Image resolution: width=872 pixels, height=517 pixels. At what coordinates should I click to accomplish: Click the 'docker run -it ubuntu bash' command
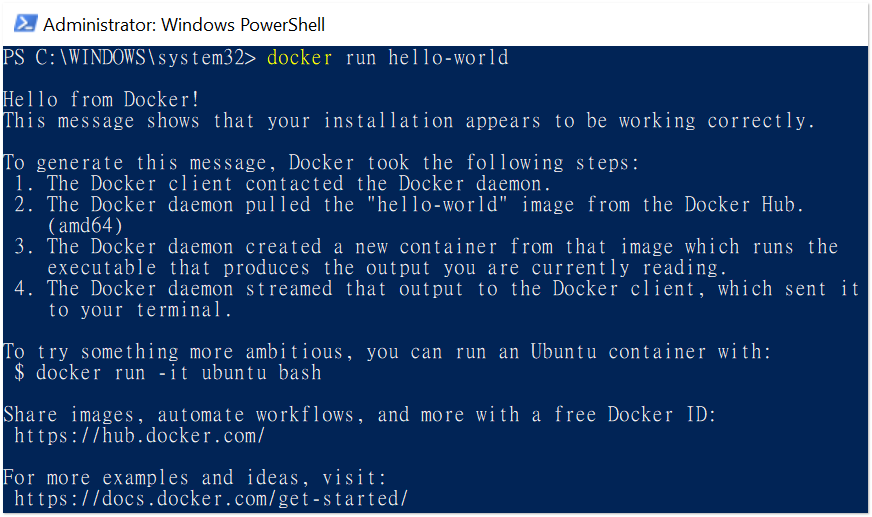179,372
